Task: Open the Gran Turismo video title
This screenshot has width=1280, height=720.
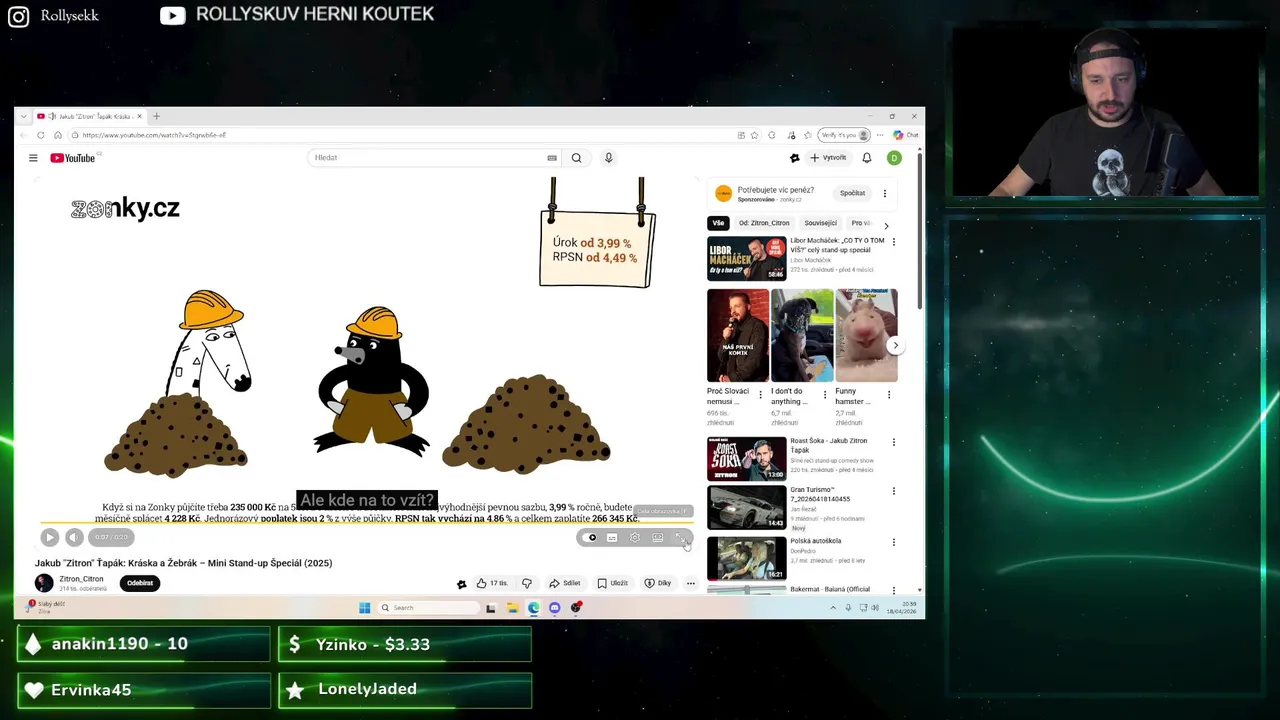Action: tap(820, 494)
